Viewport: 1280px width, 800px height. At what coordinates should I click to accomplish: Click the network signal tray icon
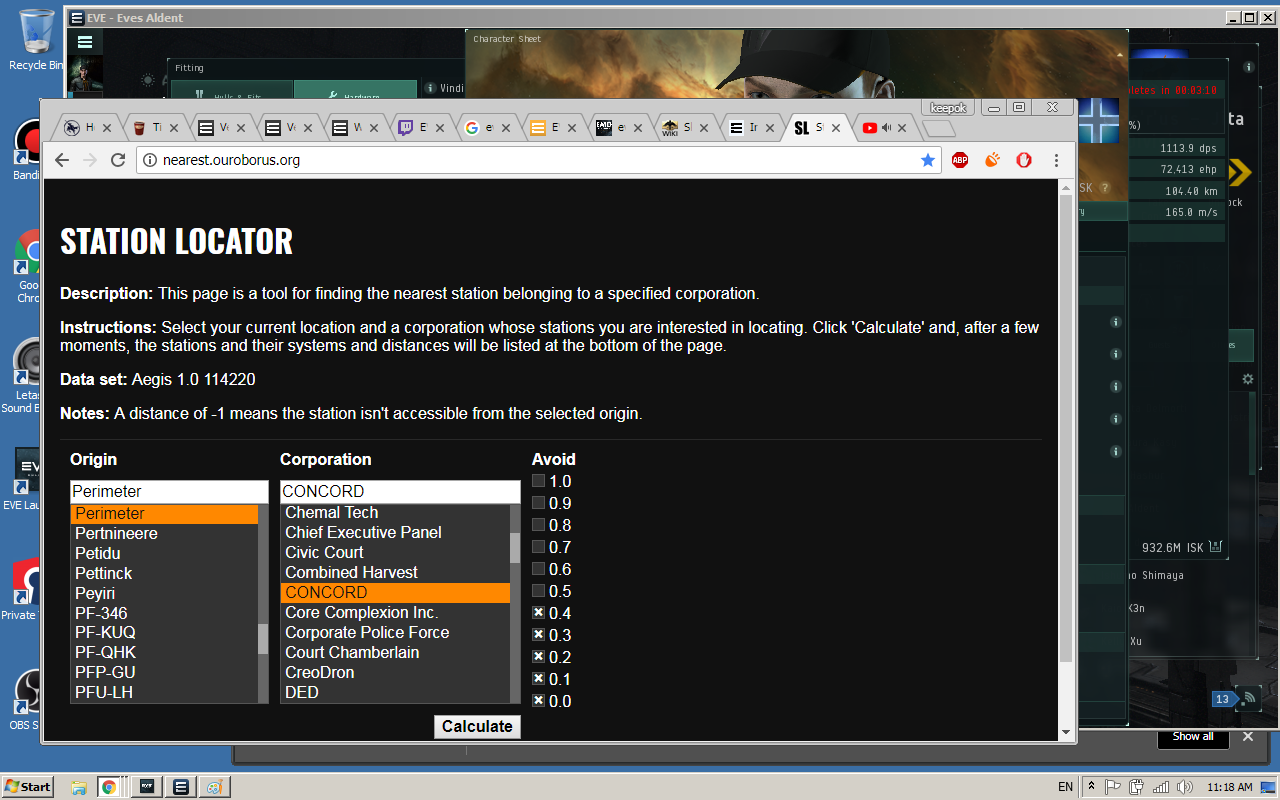pos(1162,787)
